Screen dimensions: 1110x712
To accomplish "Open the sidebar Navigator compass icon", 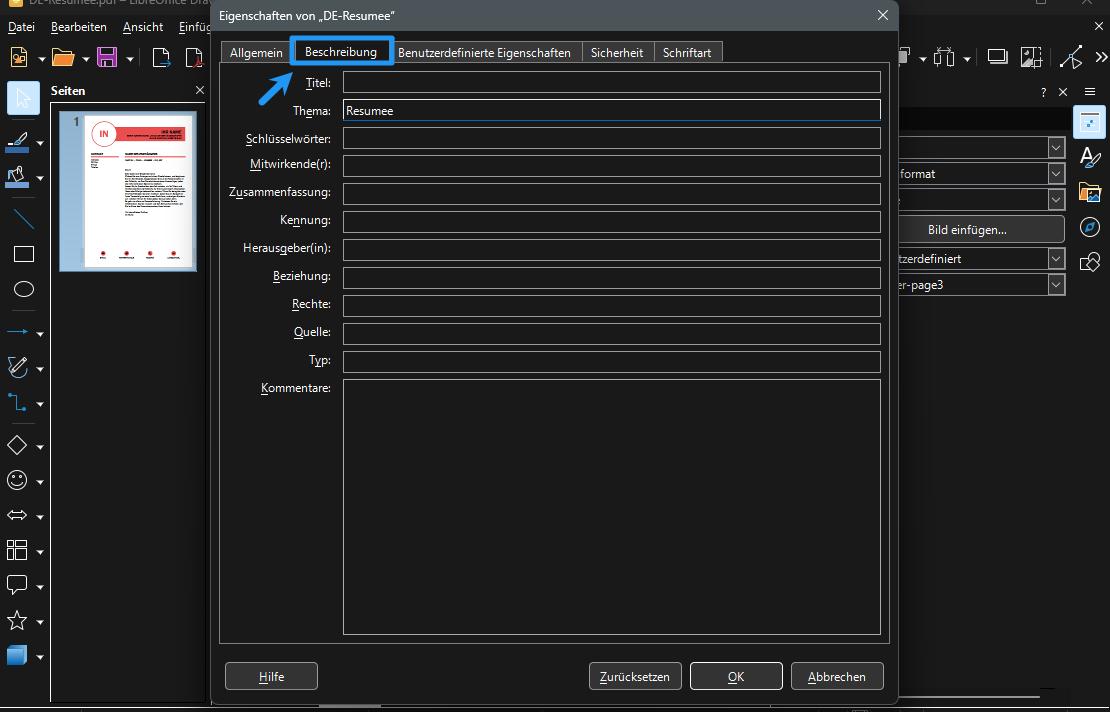I will coord(1089,227).
